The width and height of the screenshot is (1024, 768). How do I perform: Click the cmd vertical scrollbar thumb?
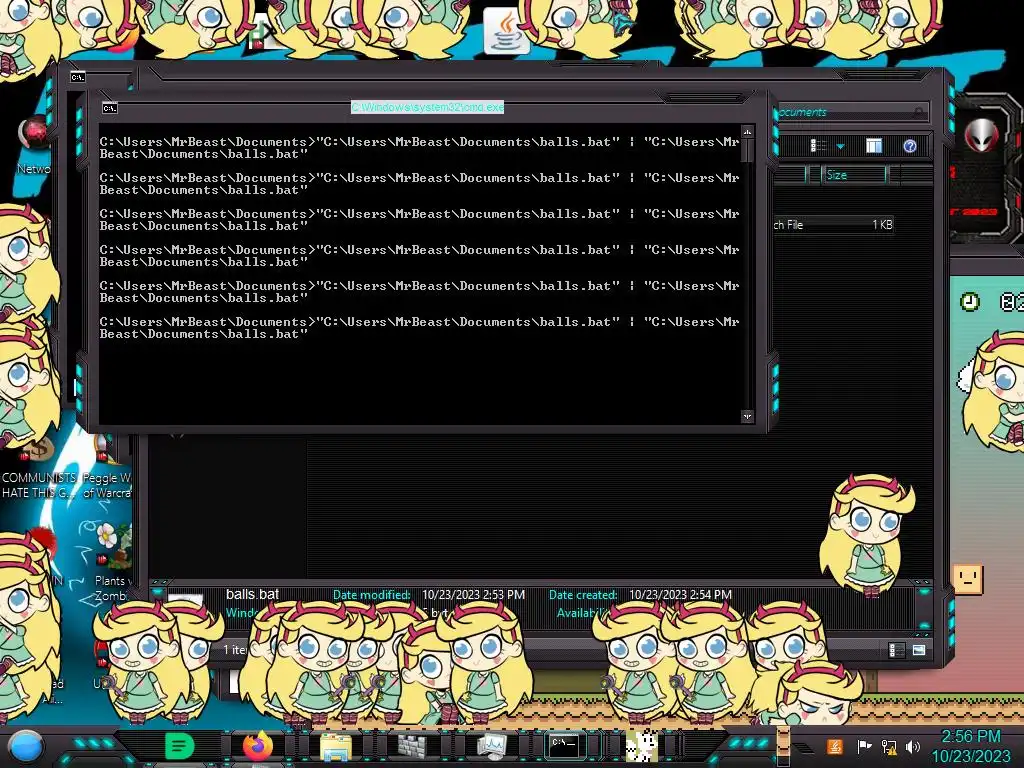click(x=747, y=150)
